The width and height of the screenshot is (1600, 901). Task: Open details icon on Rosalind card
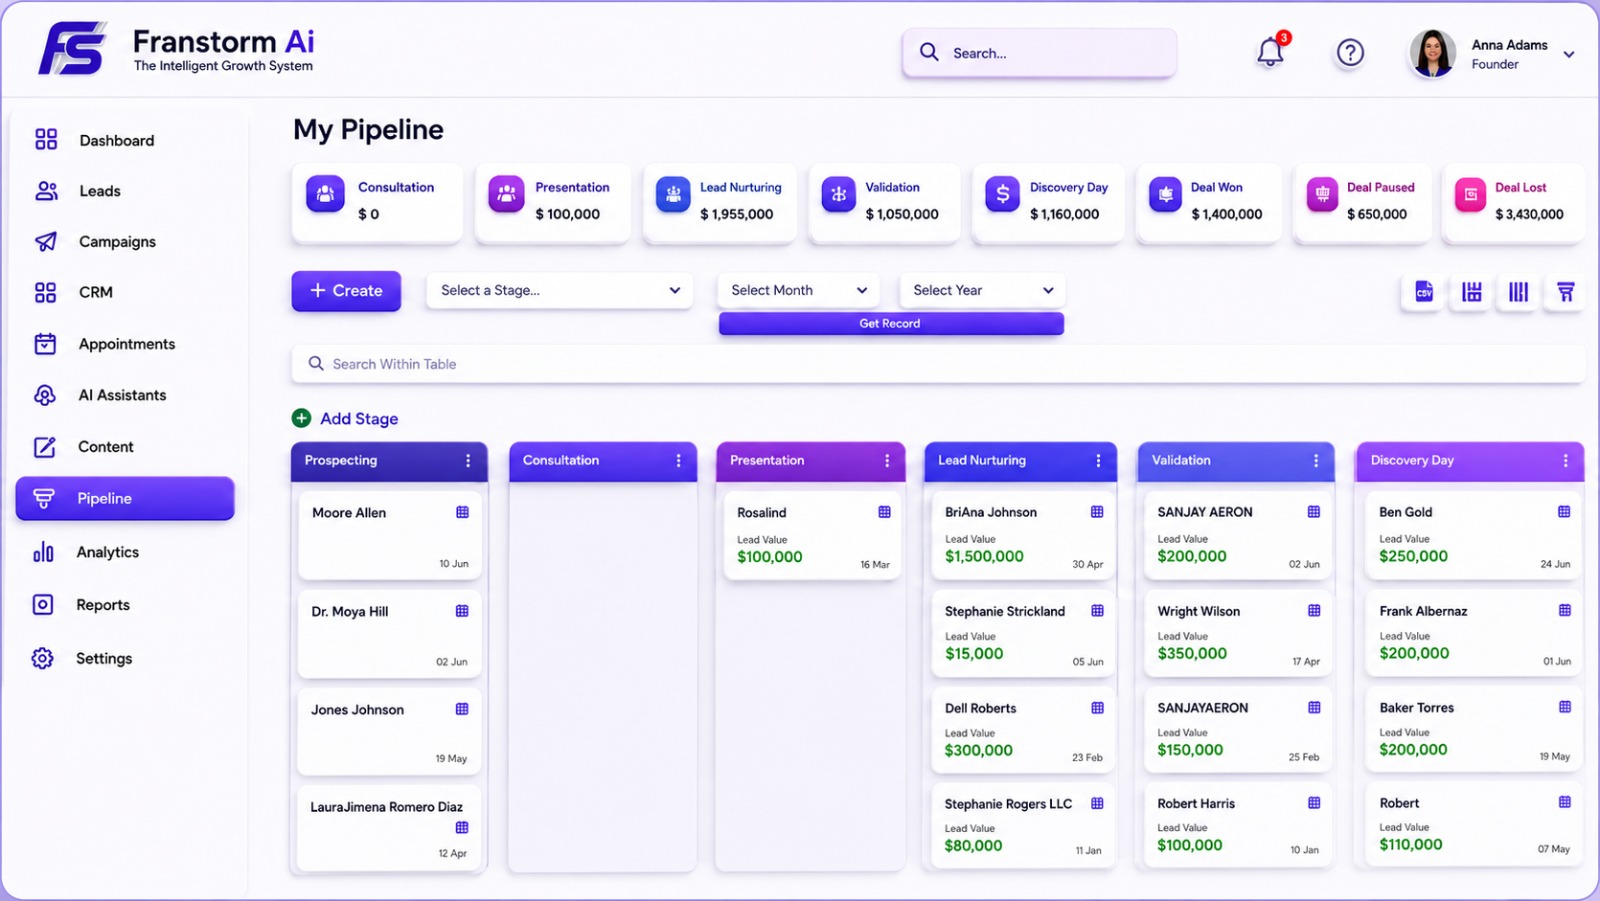tap(884, 512)
